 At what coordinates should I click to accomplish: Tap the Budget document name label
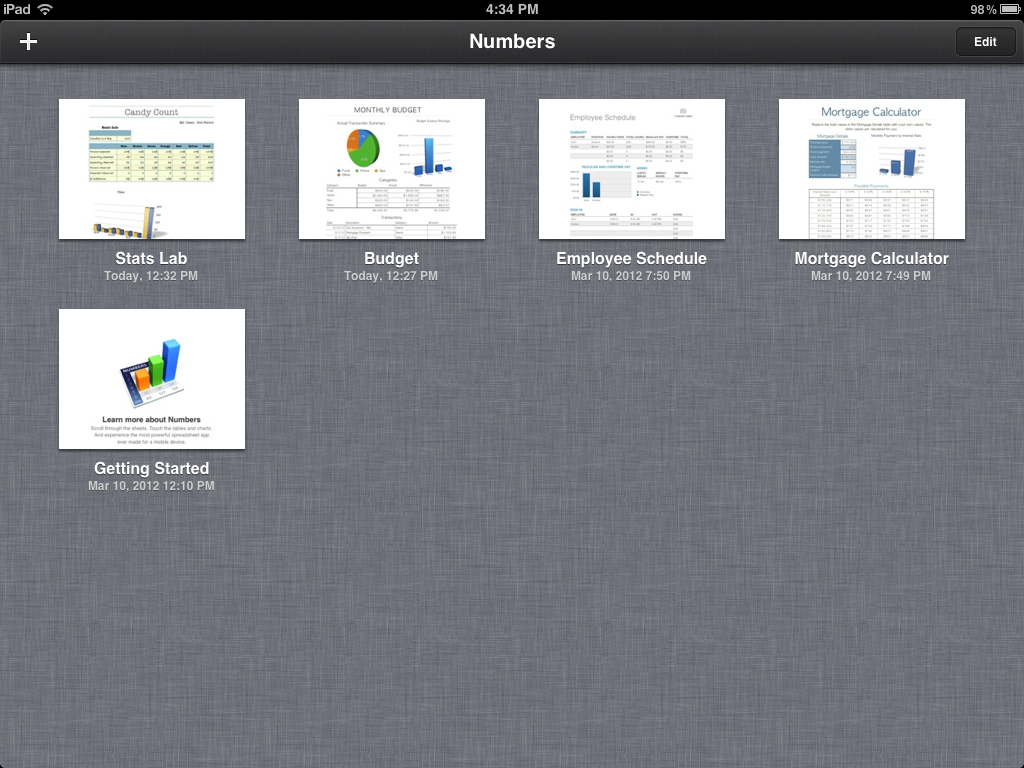click(391, 258)
